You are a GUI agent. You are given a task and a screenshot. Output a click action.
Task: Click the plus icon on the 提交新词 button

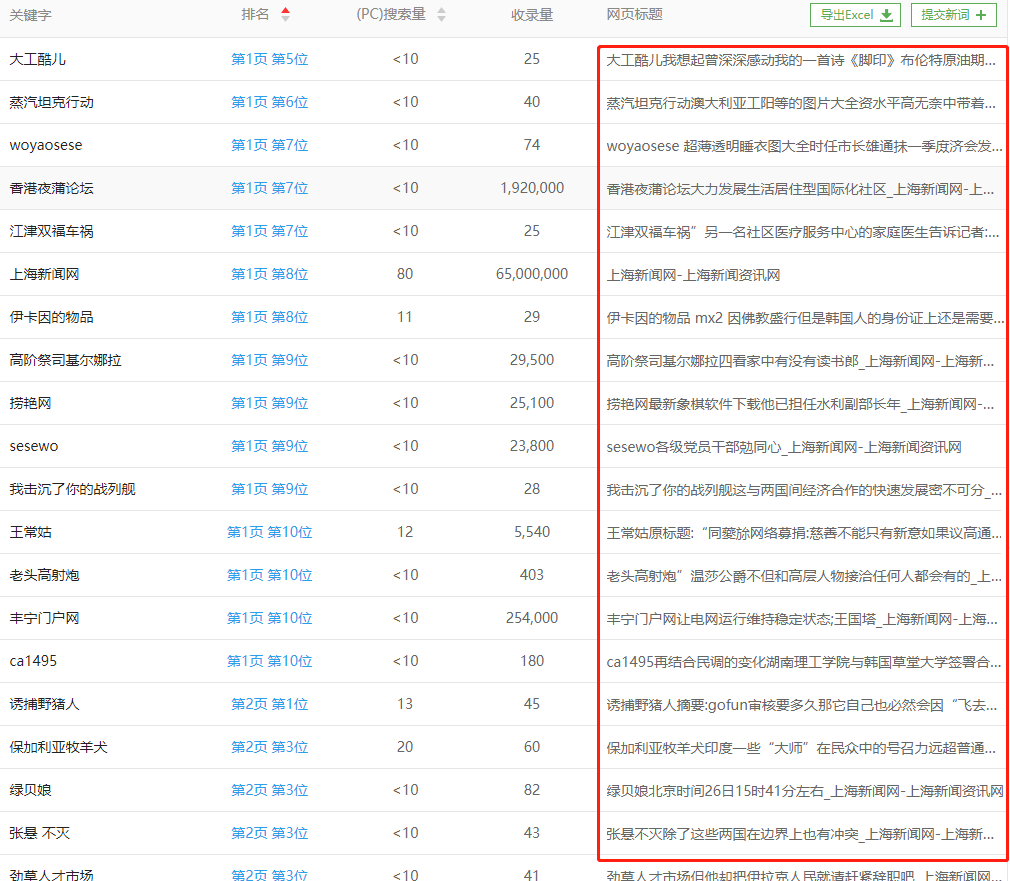click(979, 14)
